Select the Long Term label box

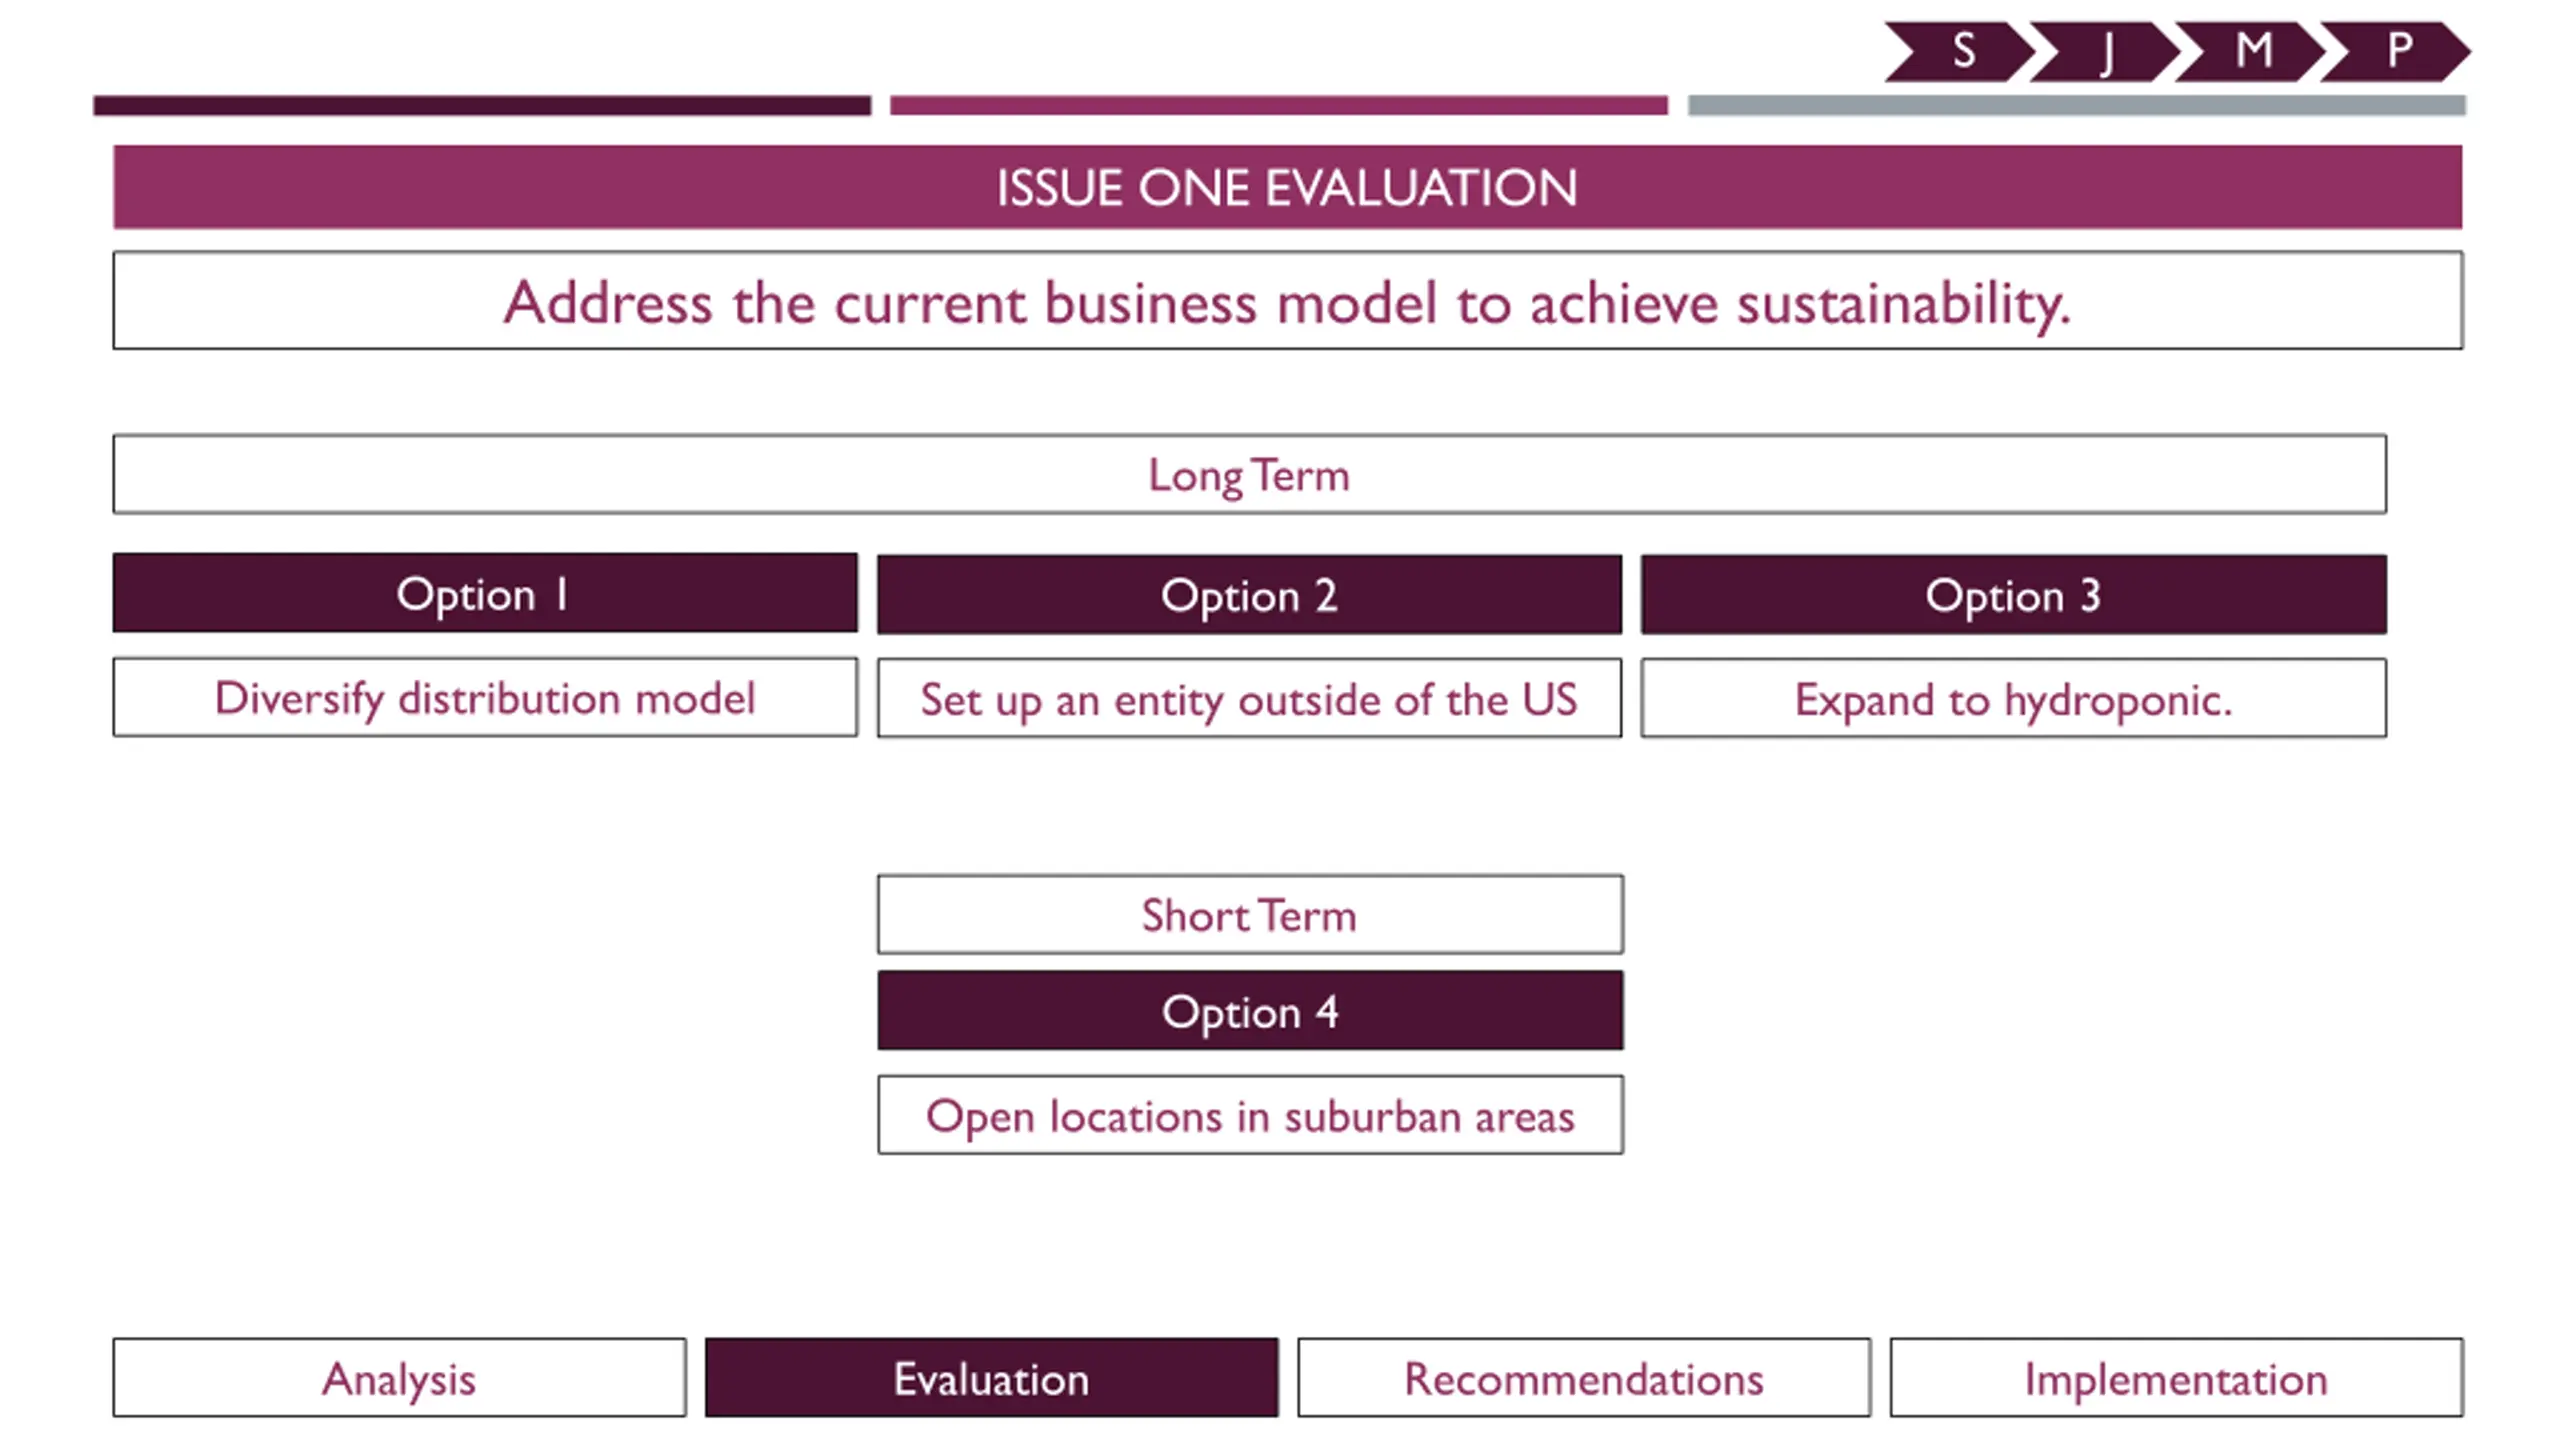coord(1249,474)
